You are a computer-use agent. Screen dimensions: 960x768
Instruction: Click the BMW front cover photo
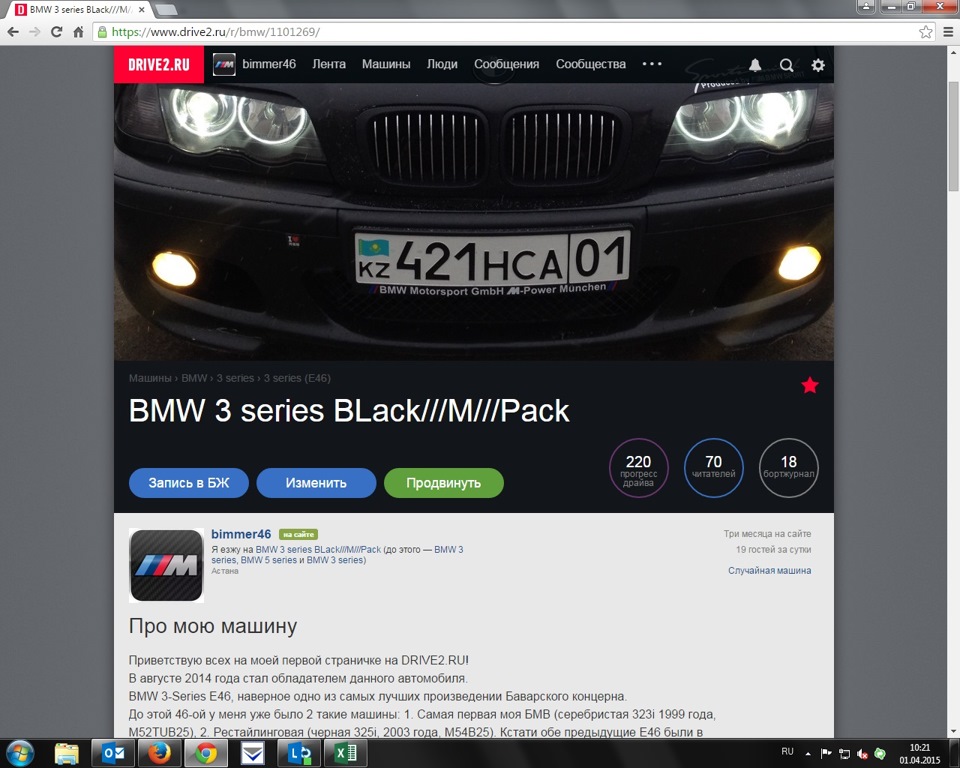tap(474, 222)
